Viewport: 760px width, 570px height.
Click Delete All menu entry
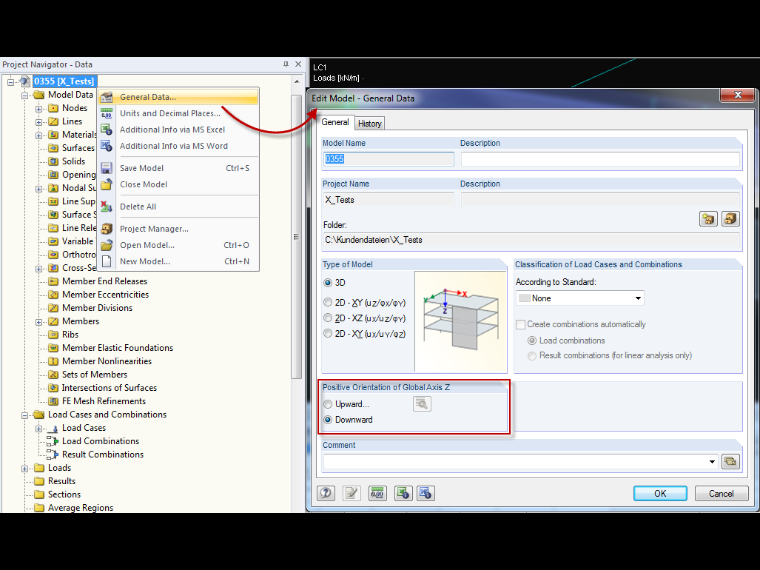pos(178,206)
